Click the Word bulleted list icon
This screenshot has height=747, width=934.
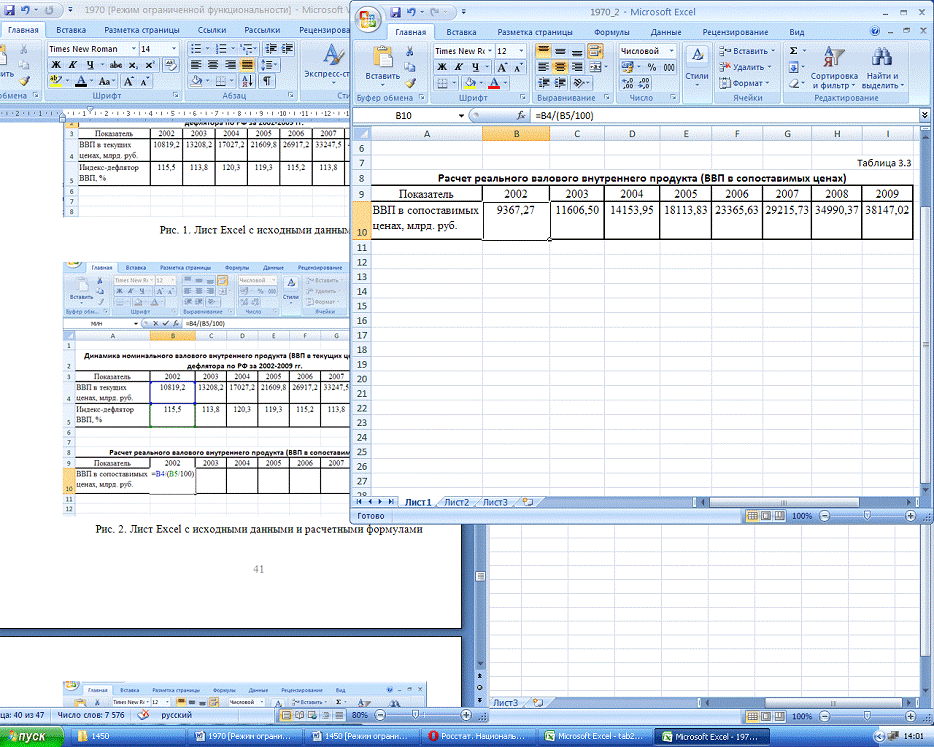(196, 49)
